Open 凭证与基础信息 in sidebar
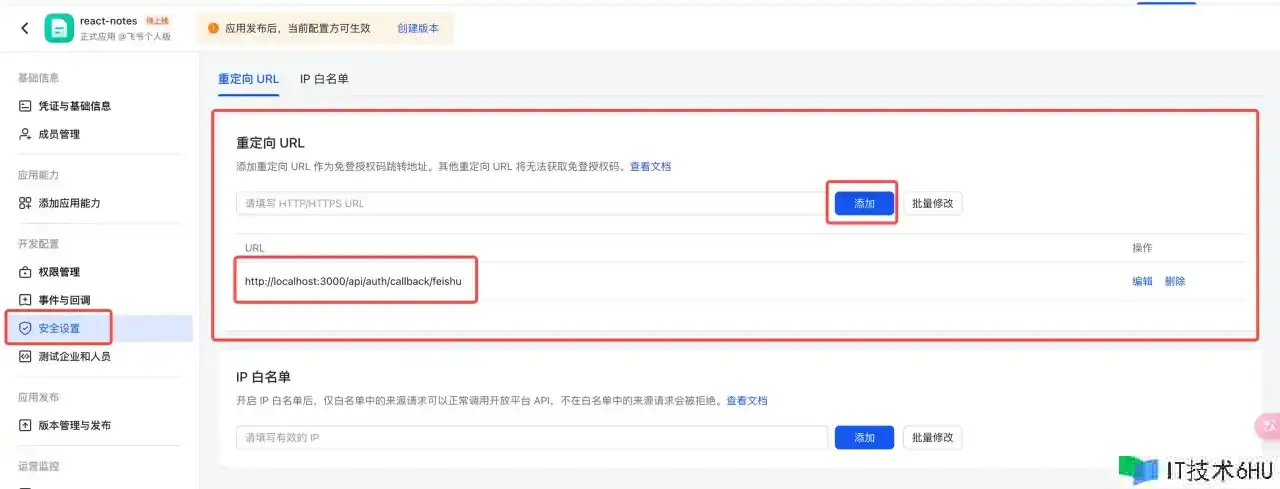 pos(74,106)
